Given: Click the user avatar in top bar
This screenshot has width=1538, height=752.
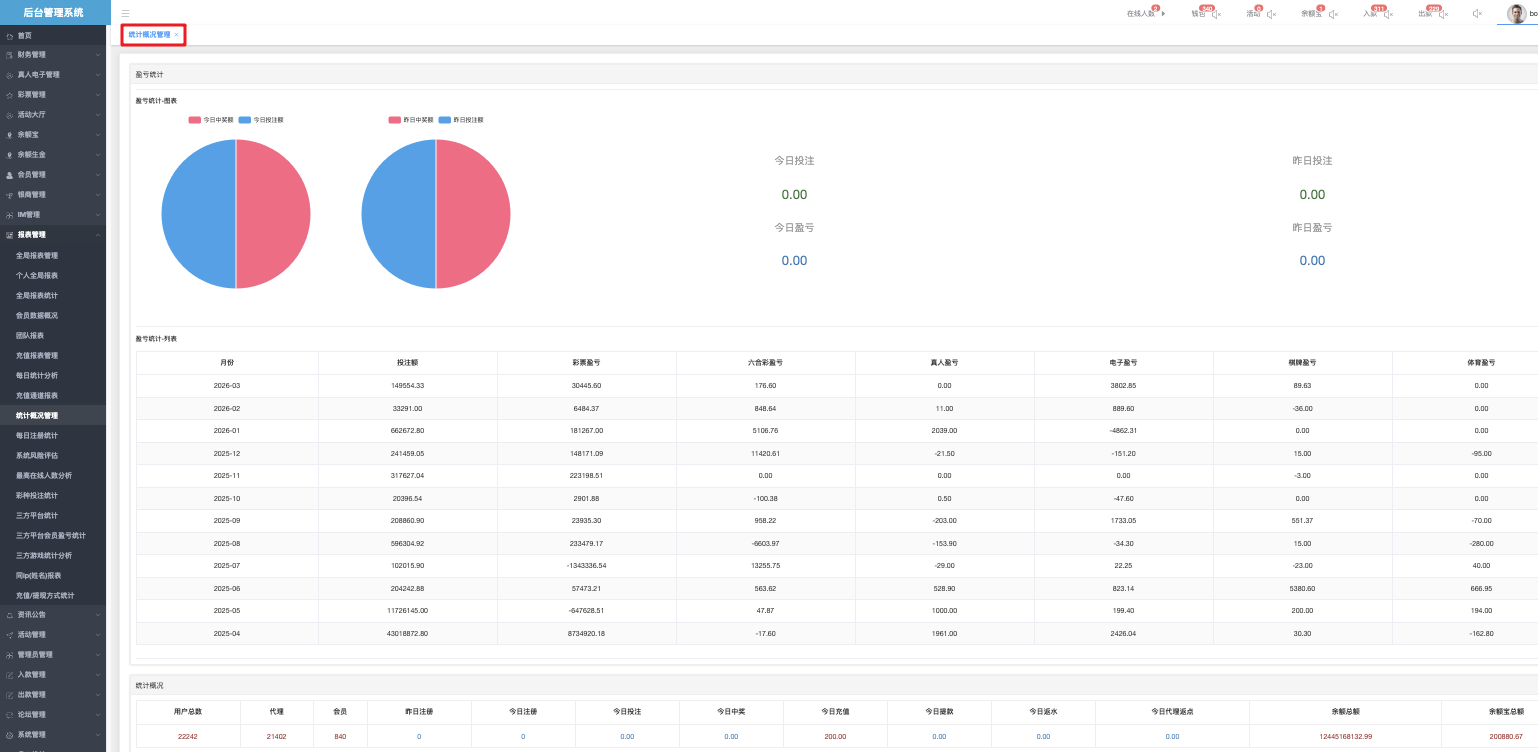Looking at the screenshot, I should pyautogui.click(x=1516, y=13).
